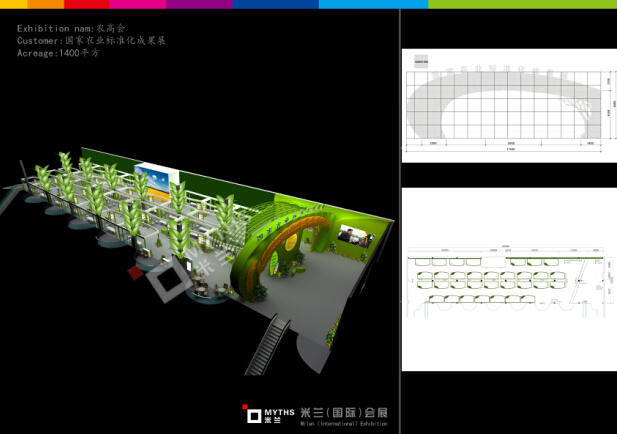Click the "米兰(国际)会展" brand text

pyautogui.click(x=342, y=411)
